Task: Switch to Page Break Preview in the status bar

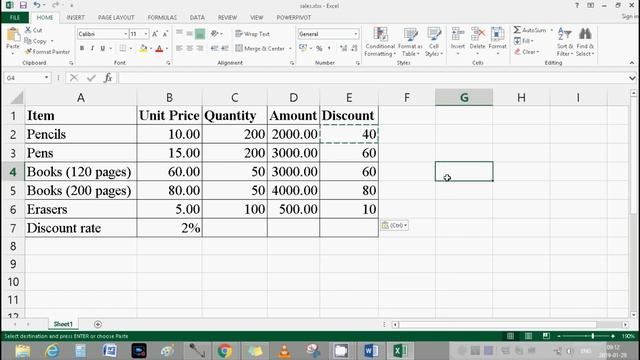Action: click(x=546, y=336)
